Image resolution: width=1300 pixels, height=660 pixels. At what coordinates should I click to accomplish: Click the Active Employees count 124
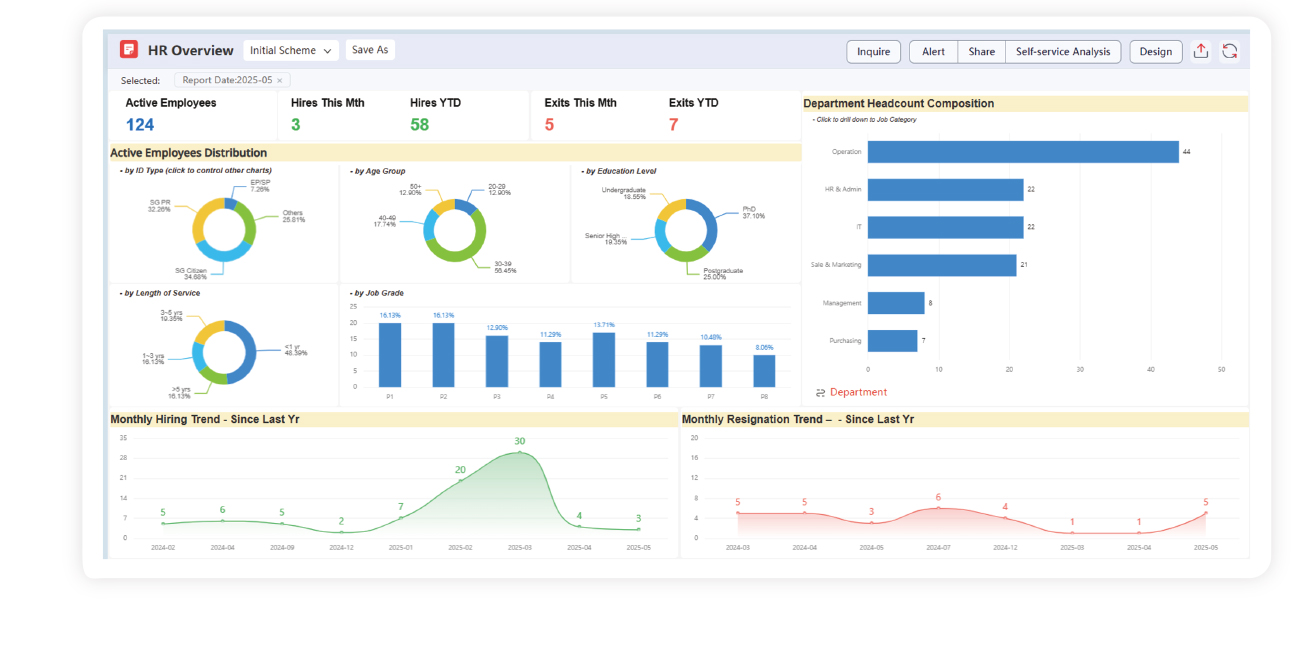click(140, 125)
